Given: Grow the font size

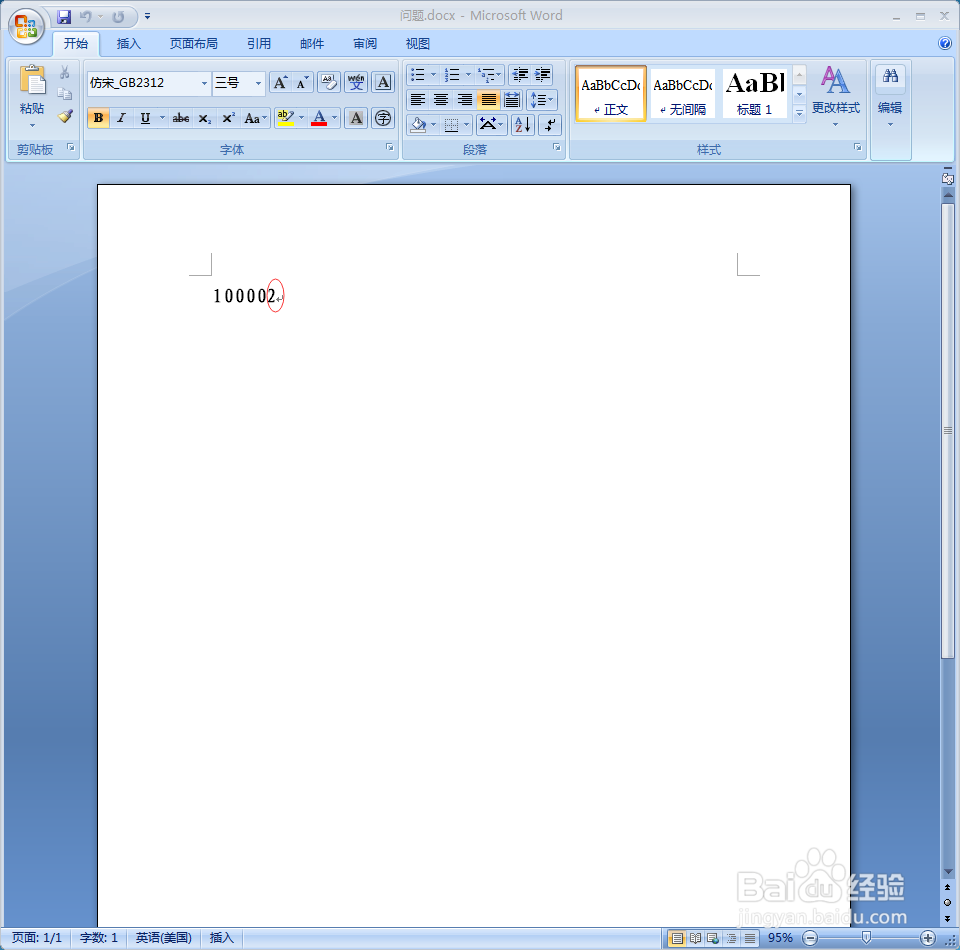Looking at the screenshot, I should [280, 83].
